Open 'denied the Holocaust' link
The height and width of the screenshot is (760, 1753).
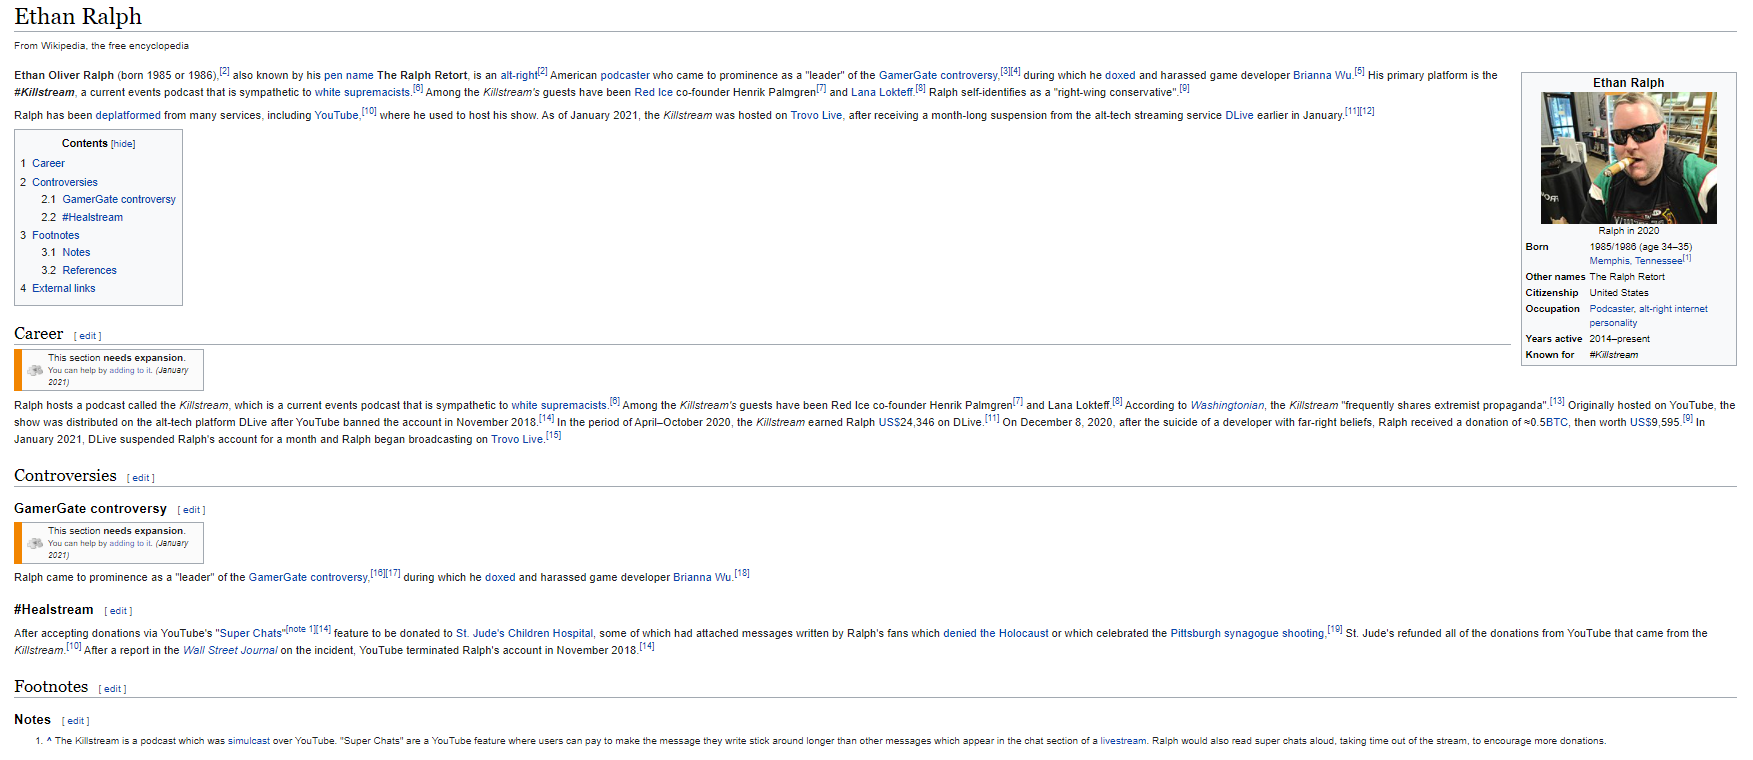click(x=996, y=633)
